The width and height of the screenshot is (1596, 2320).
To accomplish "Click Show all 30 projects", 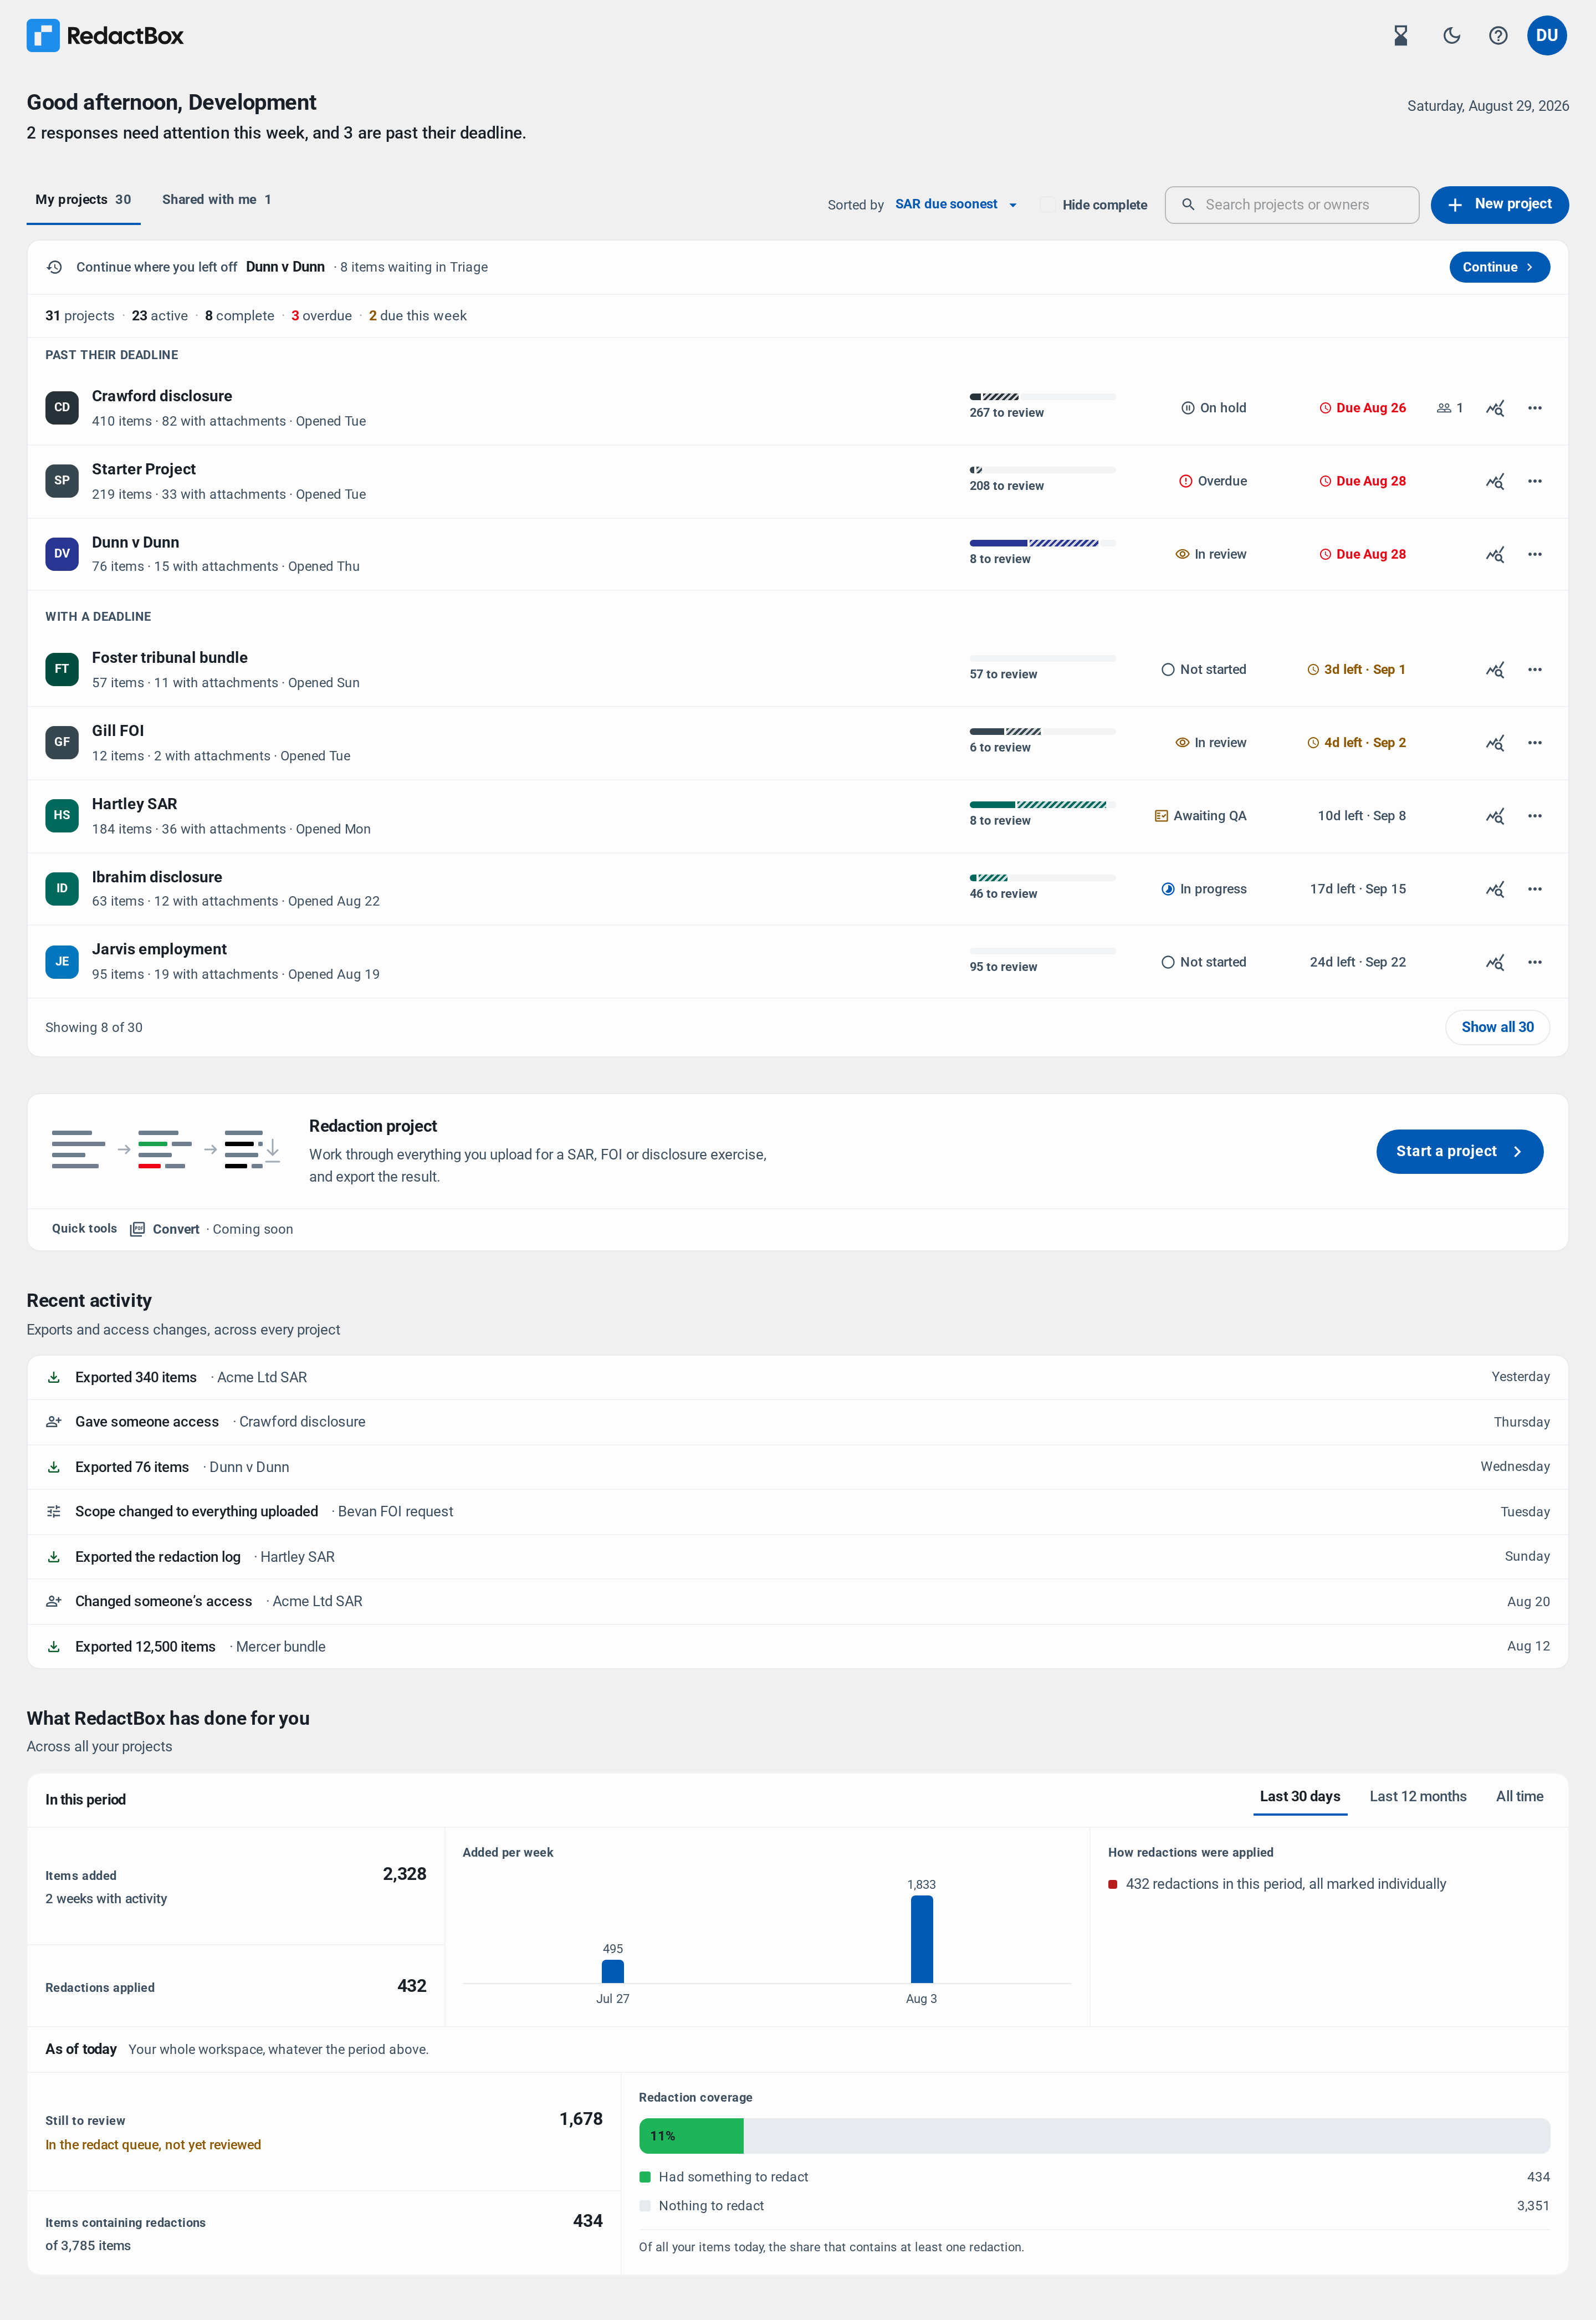I will point(1496,1027).
